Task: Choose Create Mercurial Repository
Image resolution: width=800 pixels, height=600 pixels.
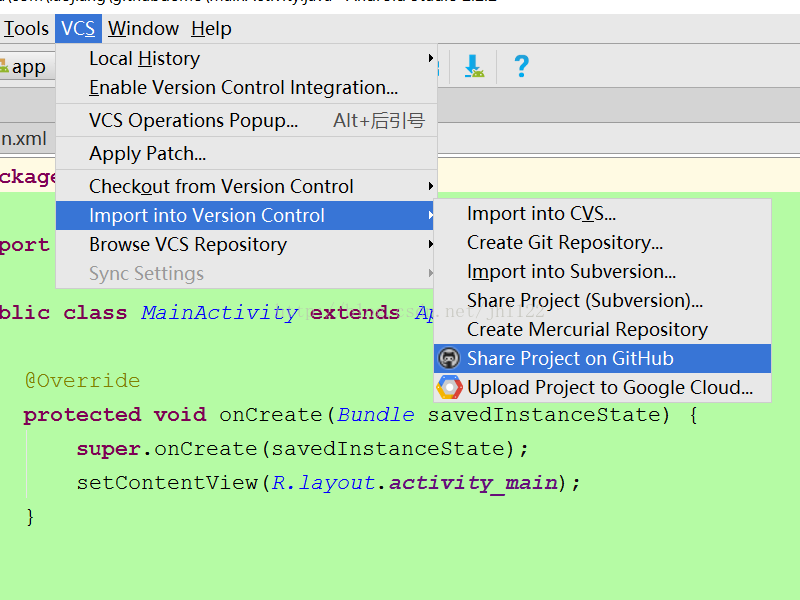Action: [x=602, y=330]
